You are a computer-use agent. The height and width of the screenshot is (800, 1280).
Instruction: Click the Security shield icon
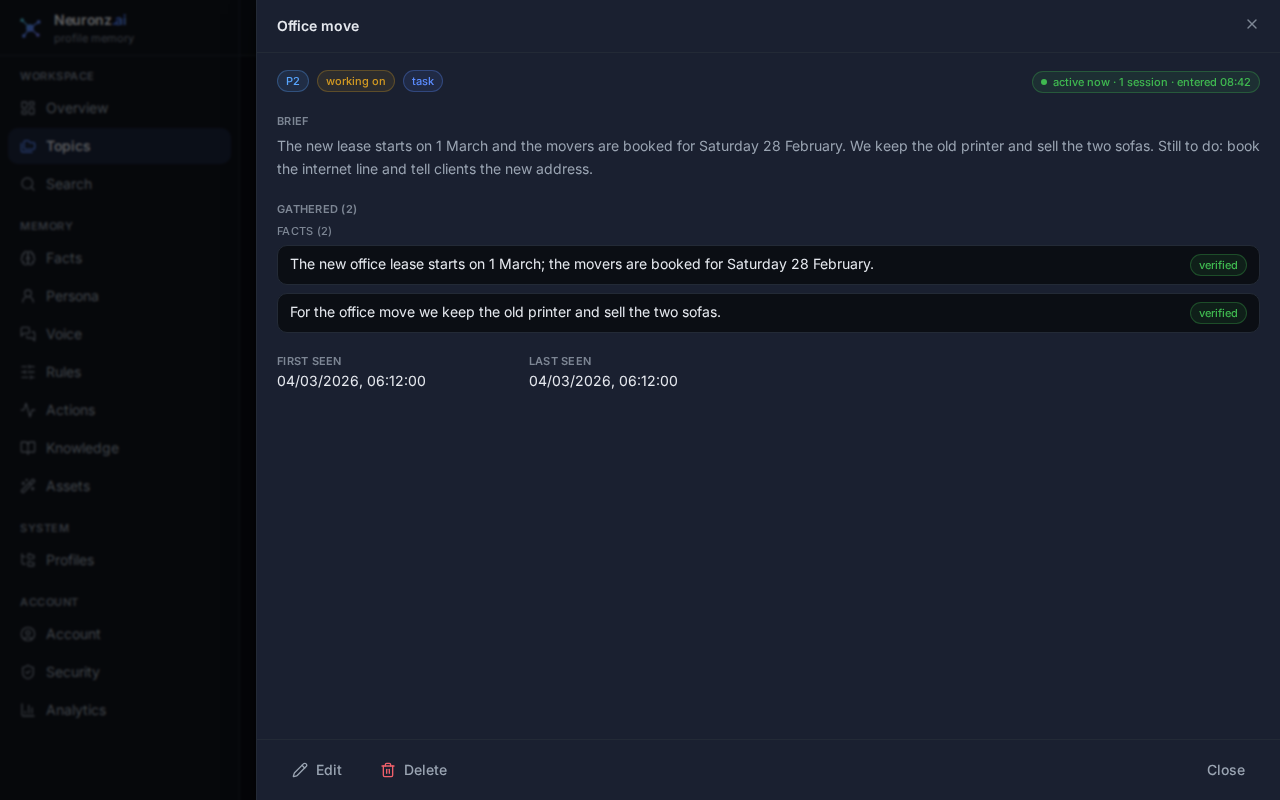coord(28,672)
